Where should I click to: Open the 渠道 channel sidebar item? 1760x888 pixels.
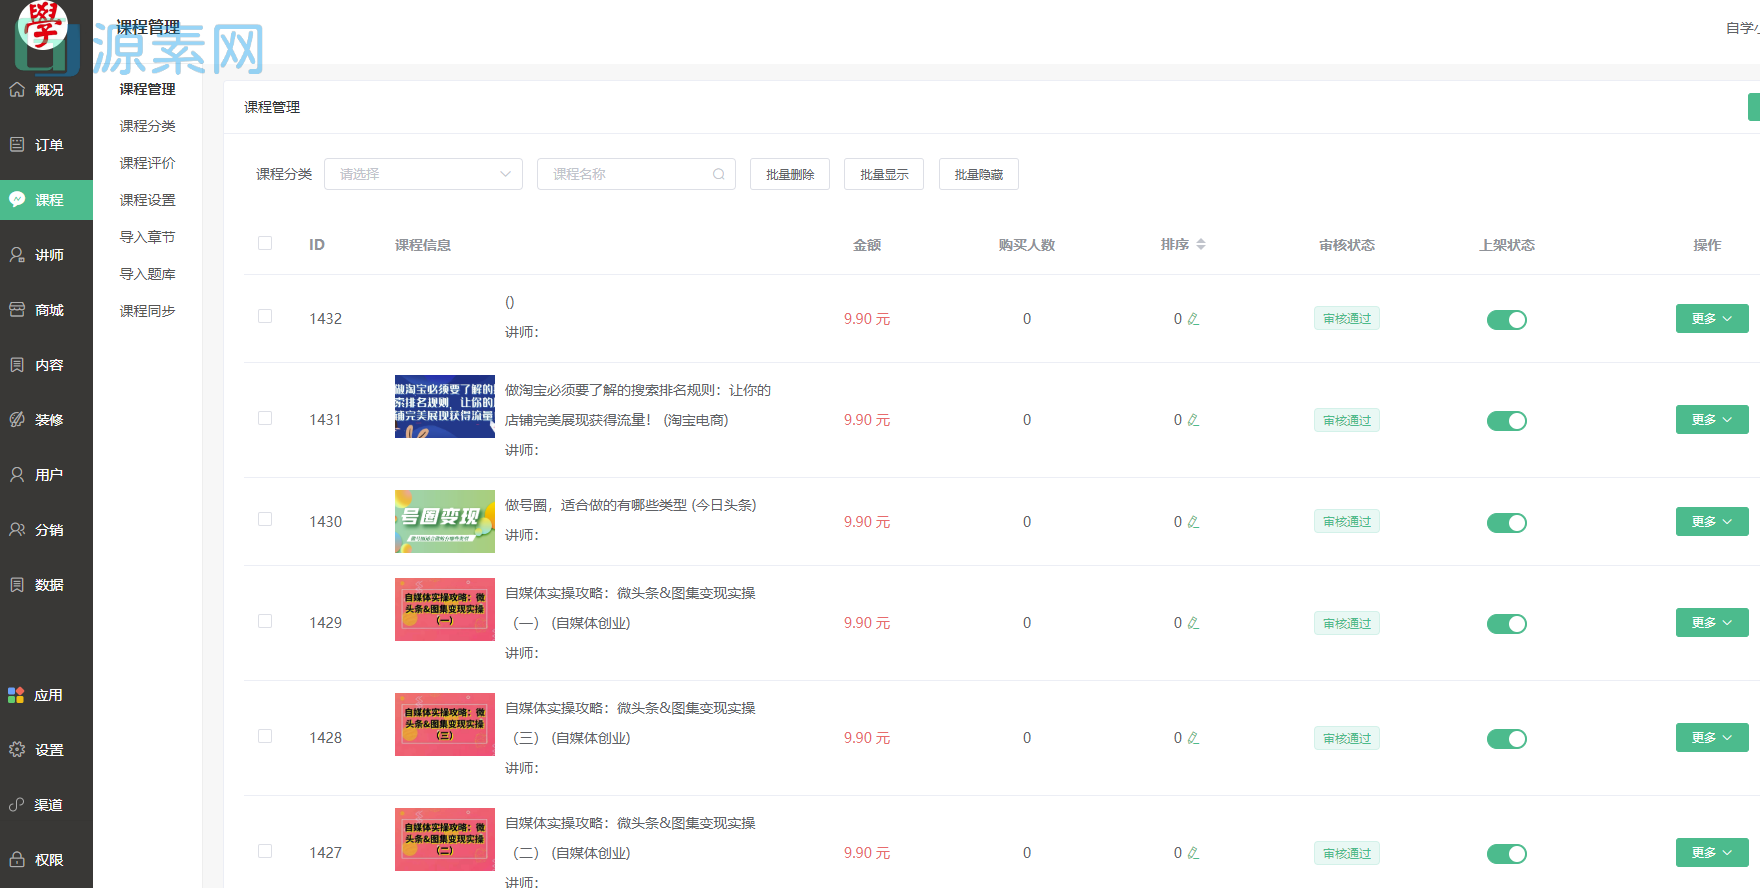[x=46, y=805]
